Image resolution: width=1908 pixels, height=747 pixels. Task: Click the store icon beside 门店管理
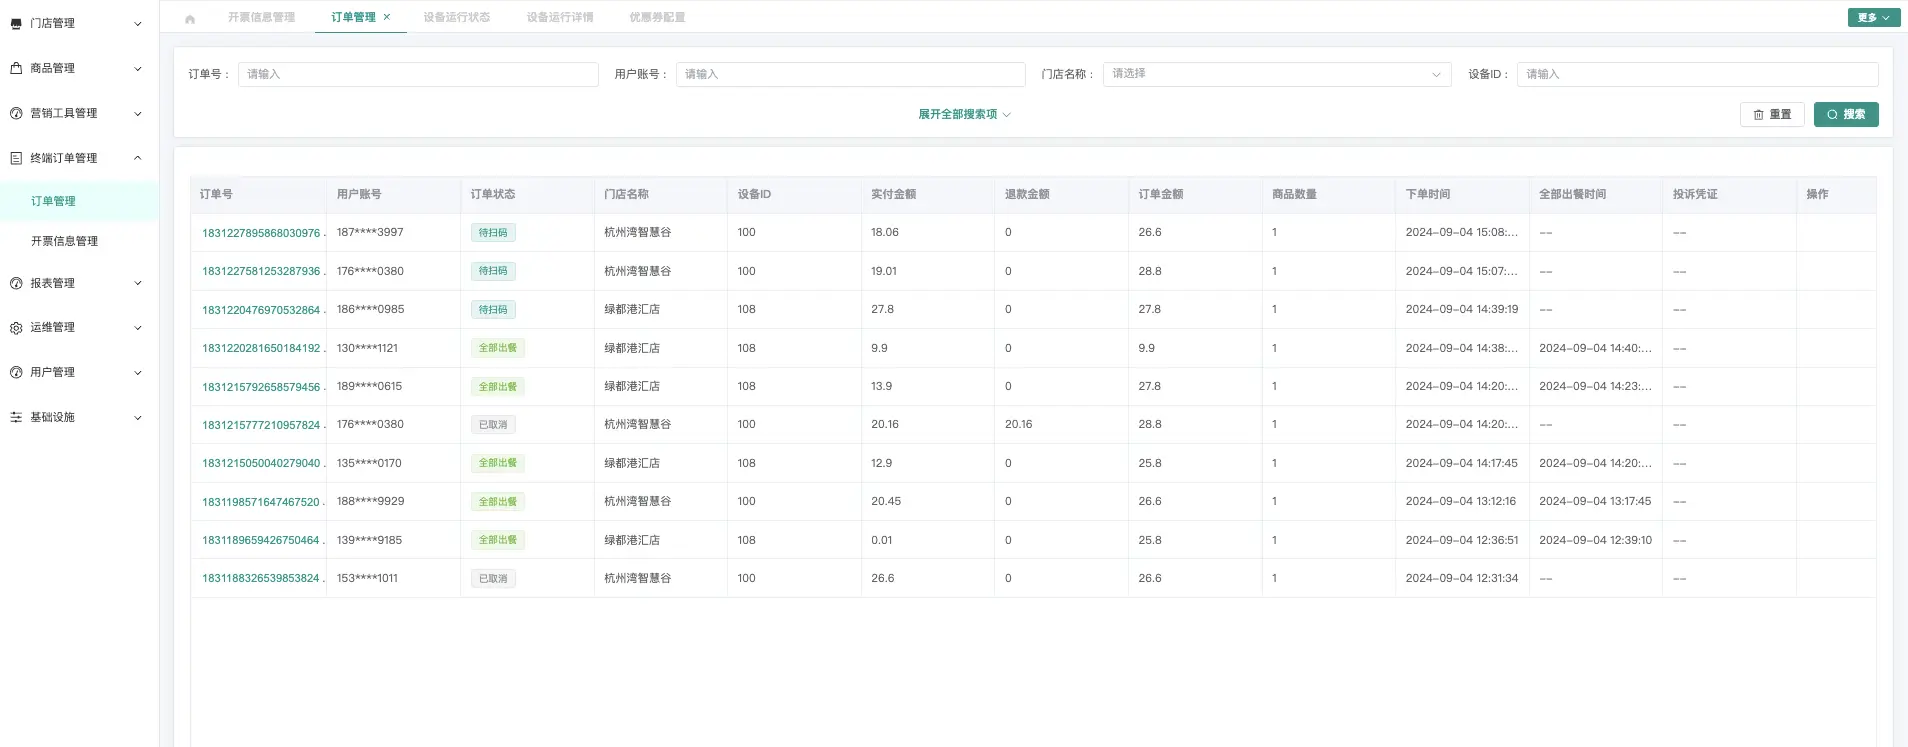(16, 24)
